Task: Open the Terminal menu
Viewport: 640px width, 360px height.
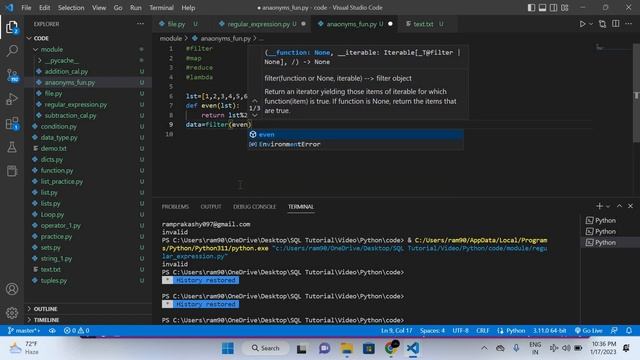Action: pos(161,8)
